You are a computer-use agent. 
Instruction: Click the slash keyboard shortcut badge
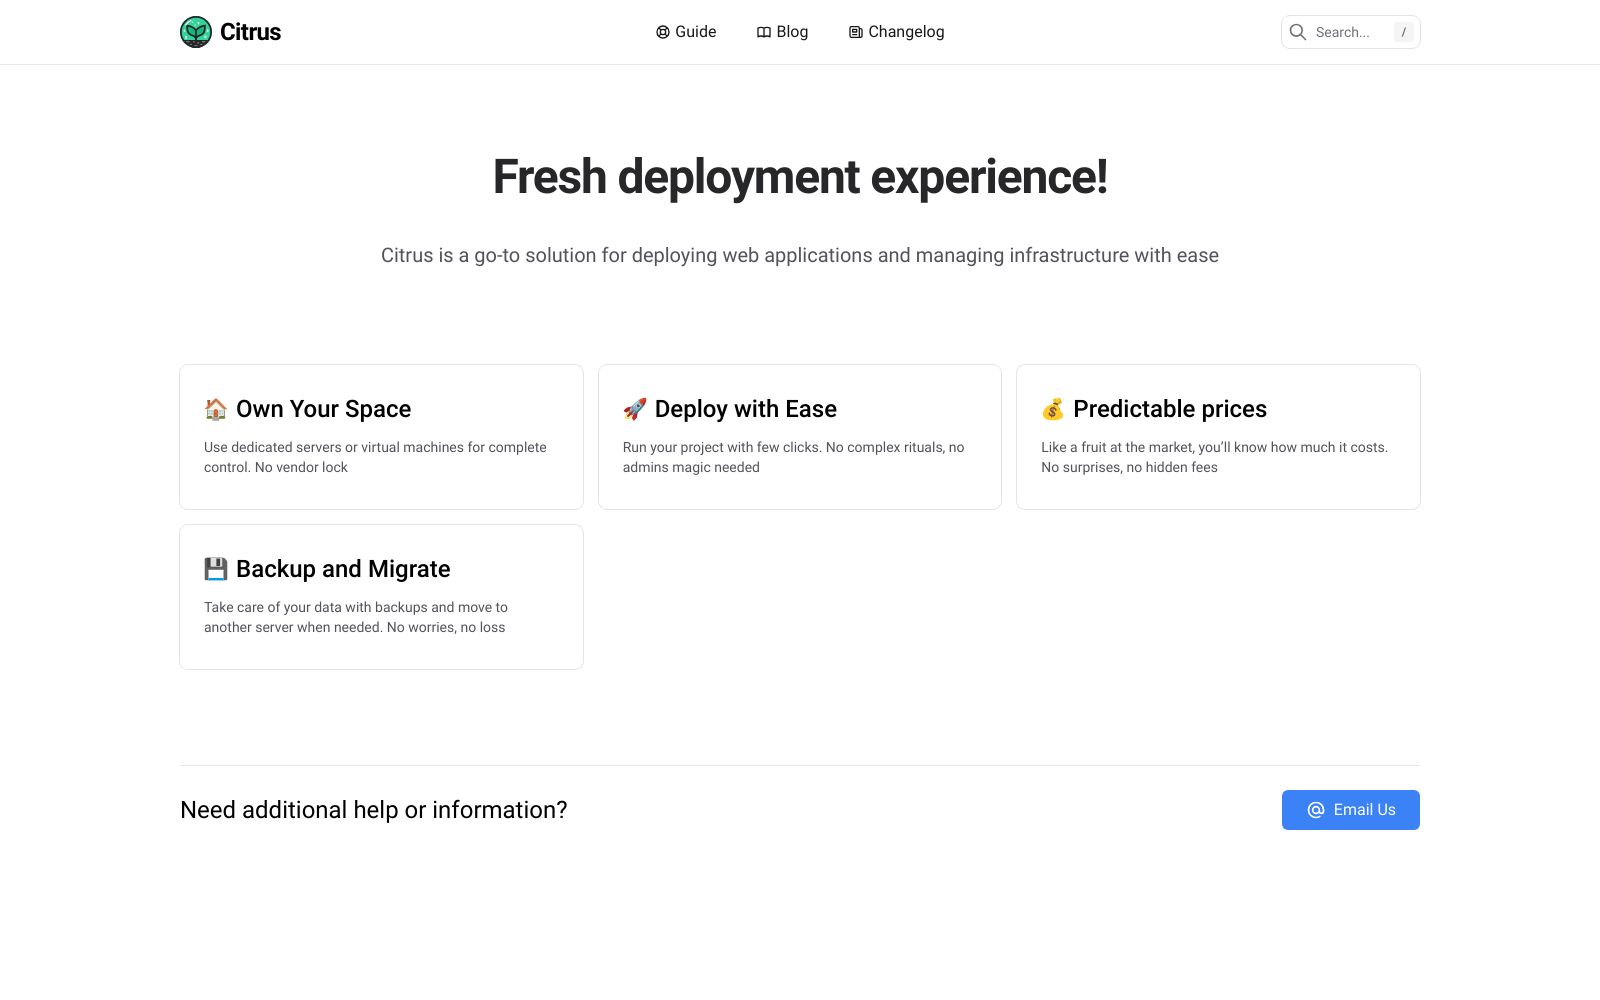[1404, 32]
